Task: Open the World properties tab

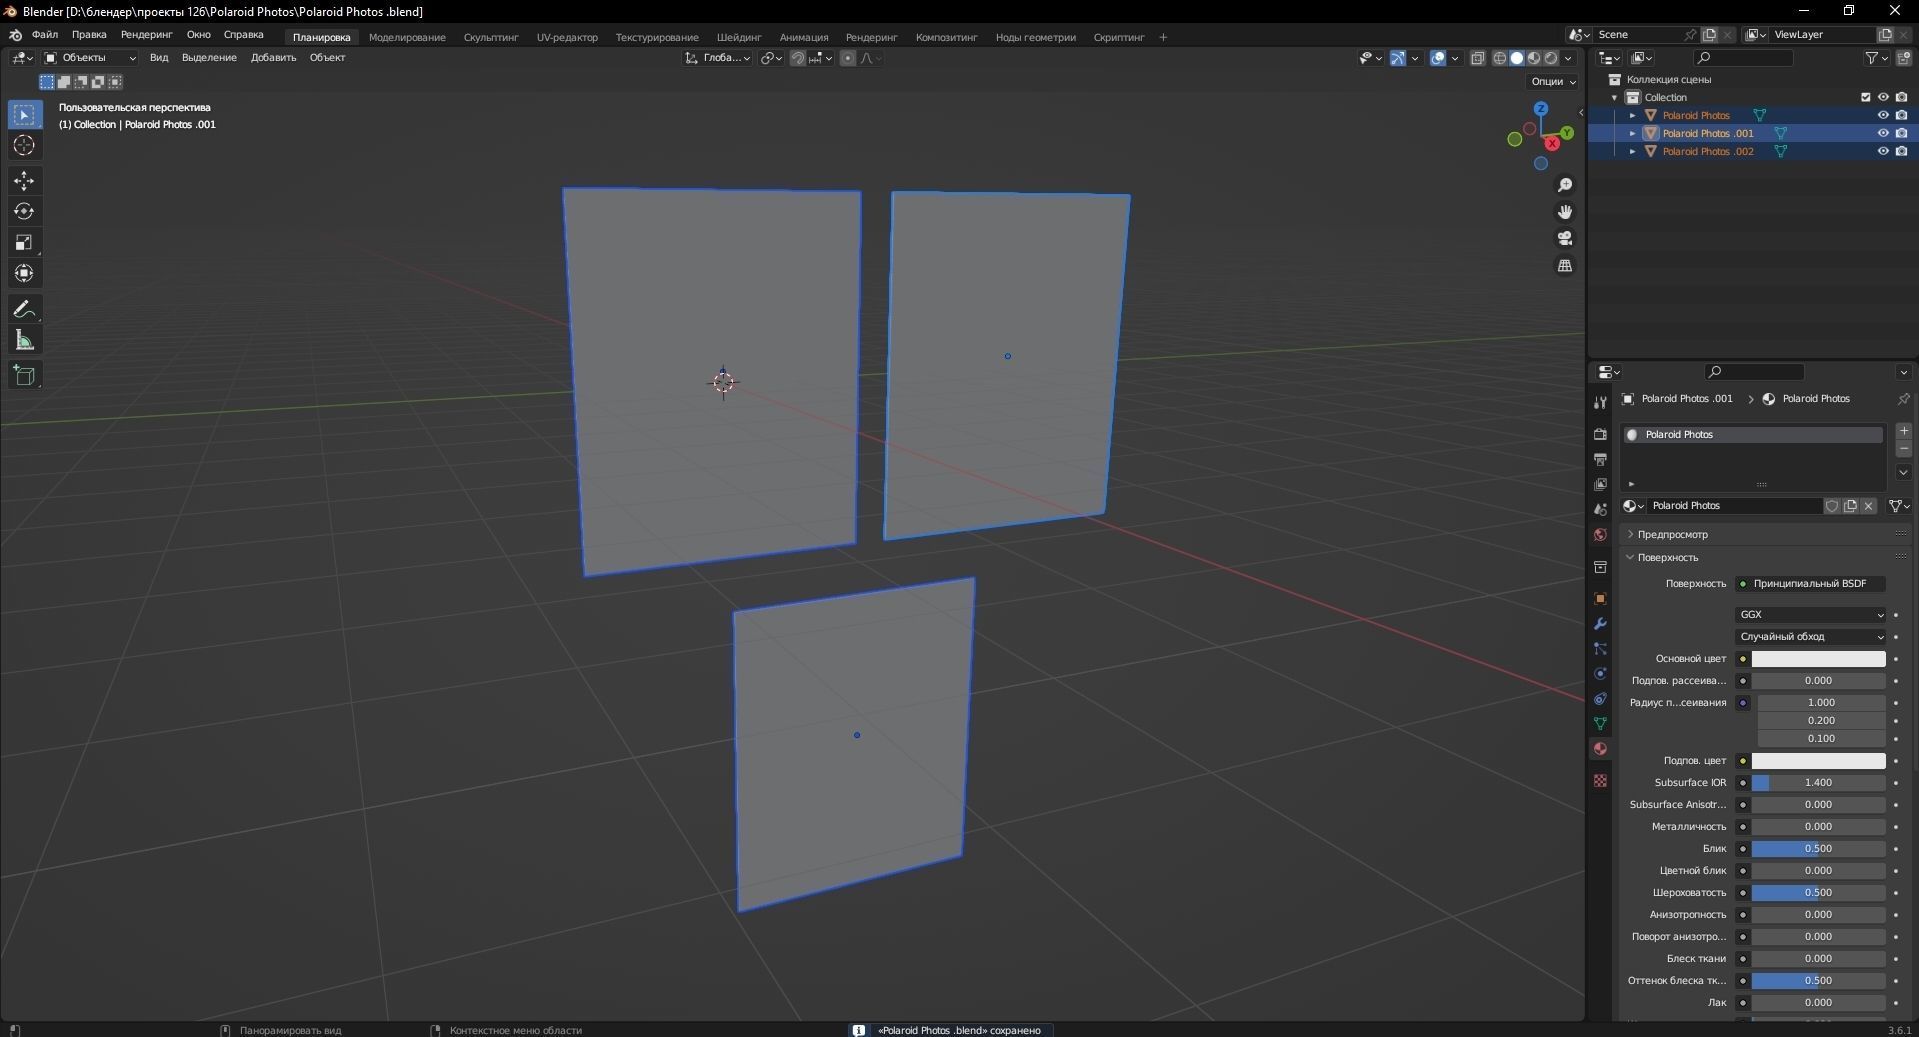Action: click(1600, 535)
